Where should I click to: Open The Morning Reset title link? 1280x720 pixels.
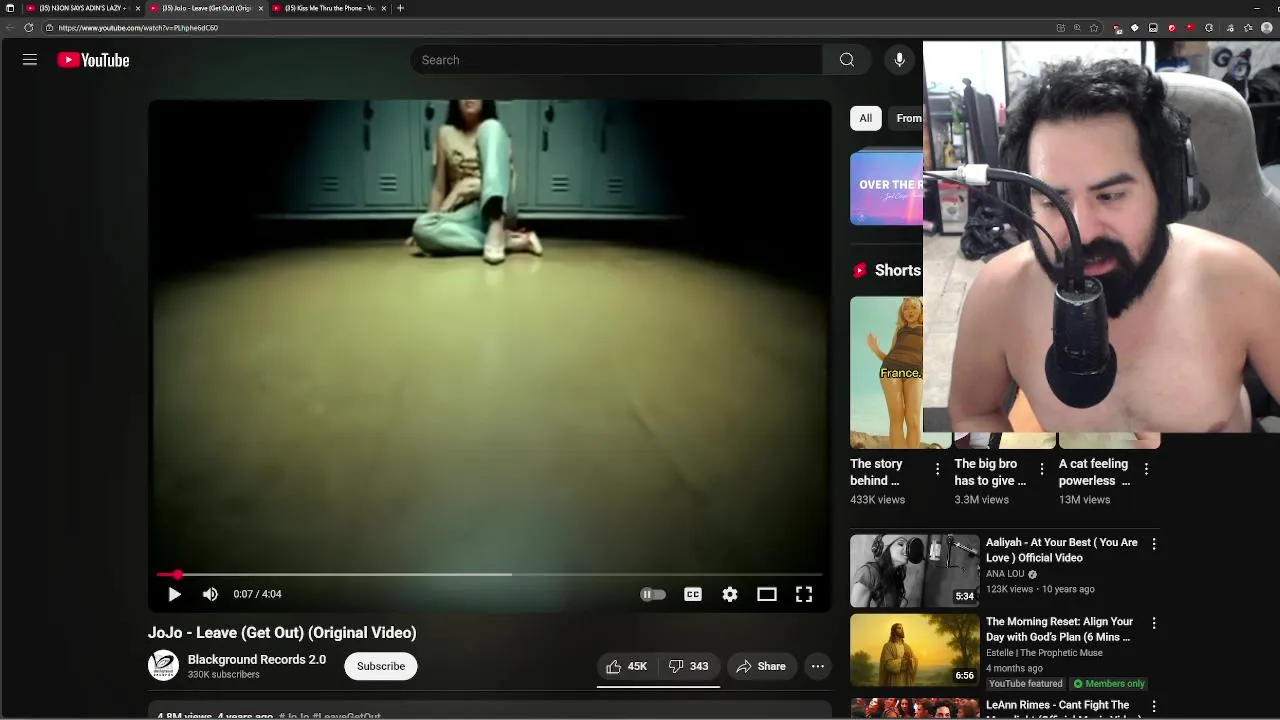tap(1060, 629)
